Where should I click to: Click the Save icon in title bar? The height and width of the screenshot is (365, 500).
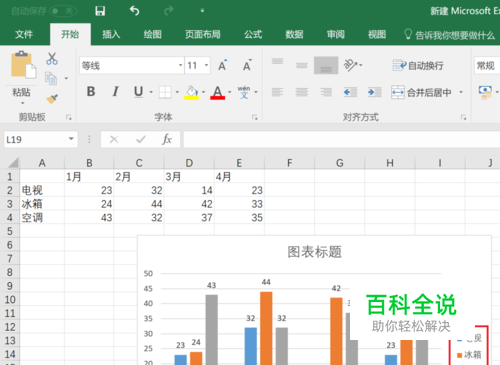[100, 11]
